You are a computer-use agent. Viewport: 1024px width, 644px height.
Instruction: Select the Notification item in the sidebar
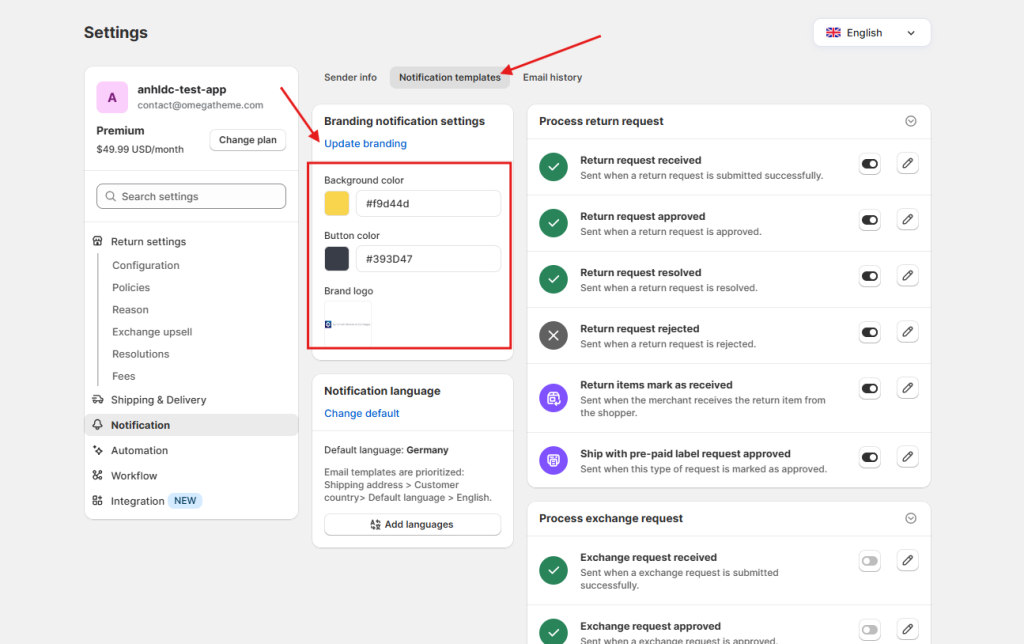click(140, 424)
